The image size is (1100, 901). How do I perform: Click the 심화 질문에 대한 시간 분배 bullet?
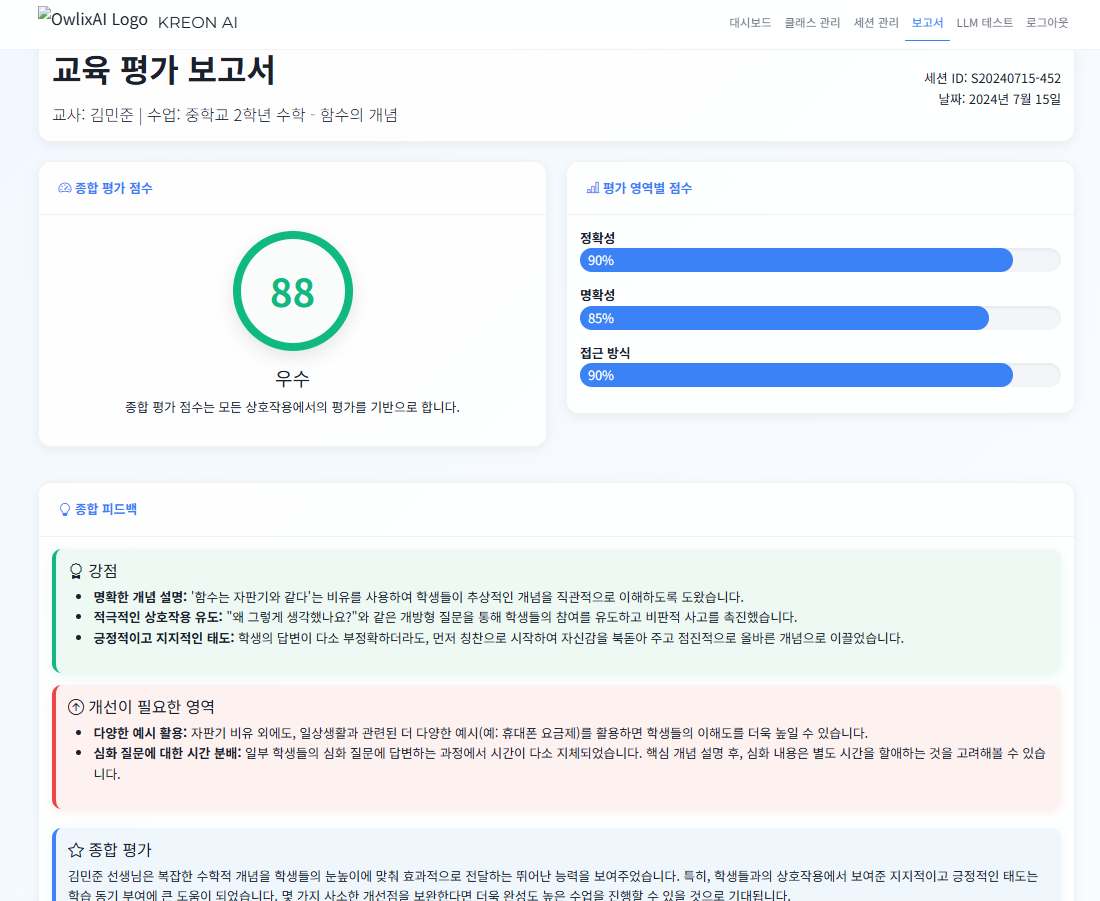570,763
